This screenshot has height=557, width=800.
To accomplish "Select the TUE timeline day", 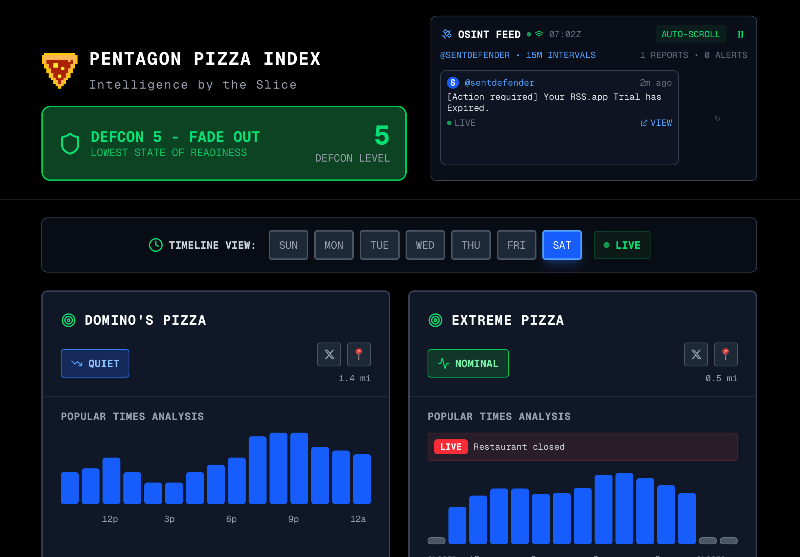I will point(380,245).
